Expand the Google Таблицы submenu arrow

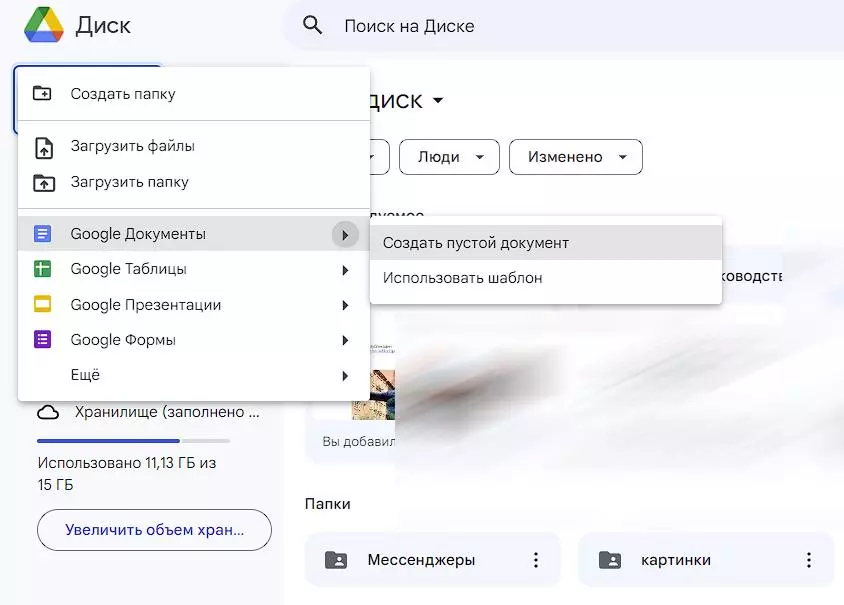point(345,269)
